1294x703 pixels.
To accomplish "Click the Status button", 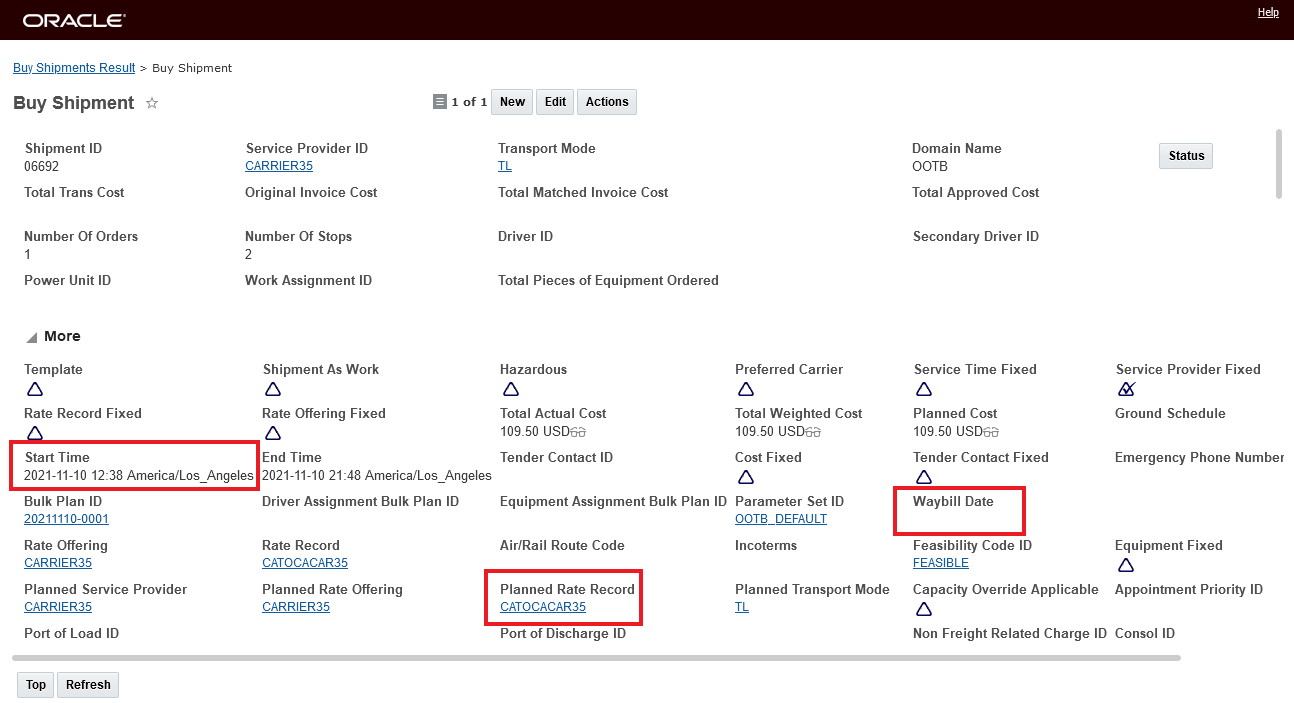I will coord(1186,156).
